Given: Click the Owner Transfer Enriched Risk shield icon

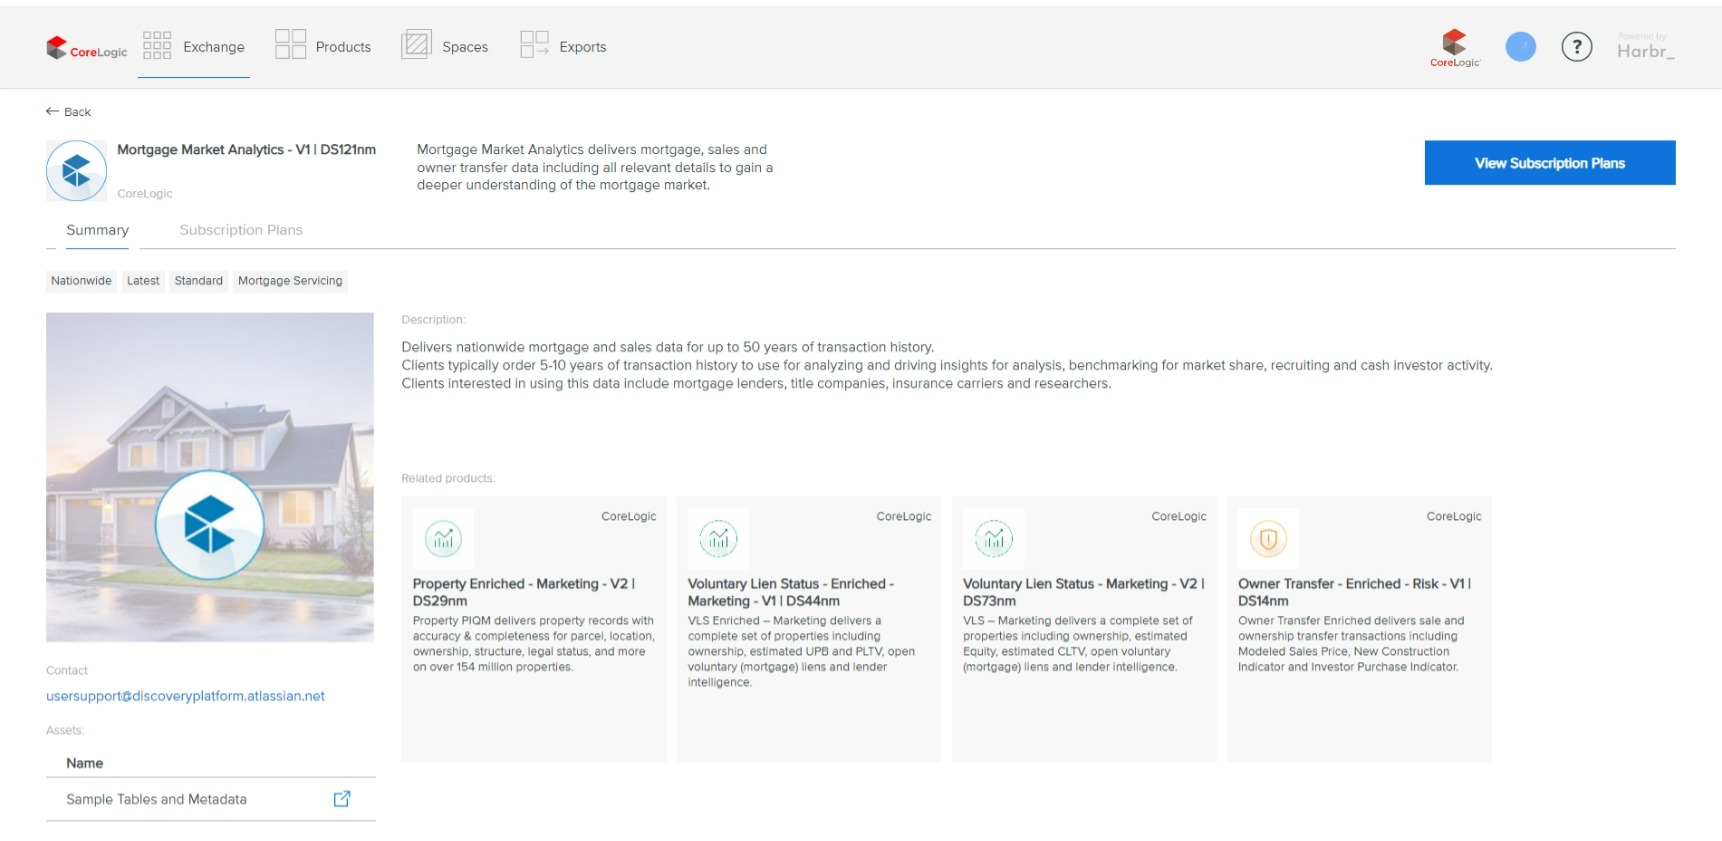Looking at the screenshot, I should click(x=1268, y=539).
